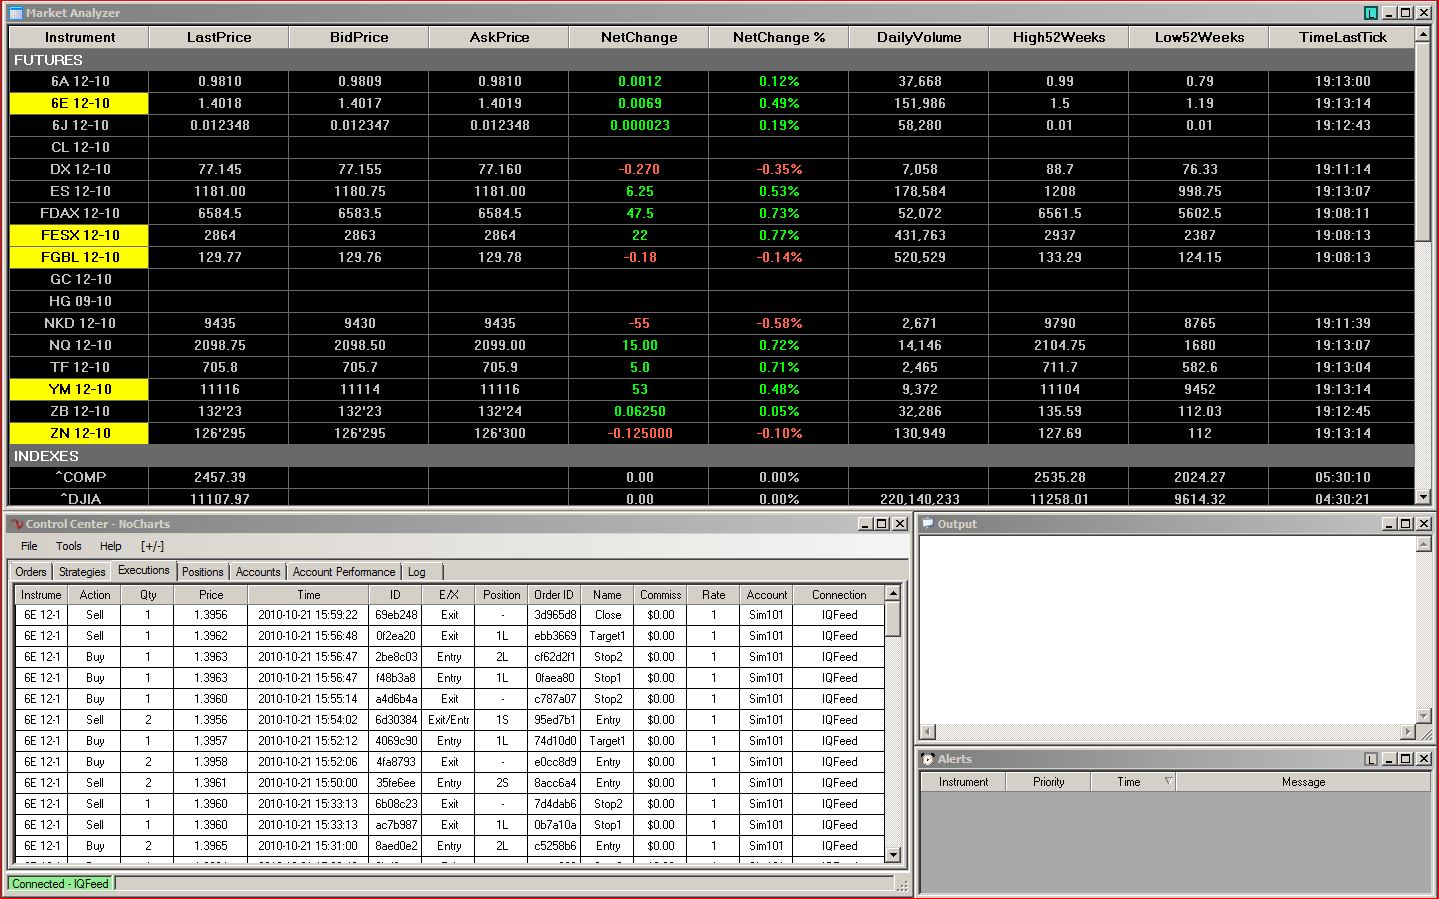Image resolution: width=1439 pixels, height=899 pixels.
Task: Click the Executions grid scroll up arrow
Action: (893, 593)
